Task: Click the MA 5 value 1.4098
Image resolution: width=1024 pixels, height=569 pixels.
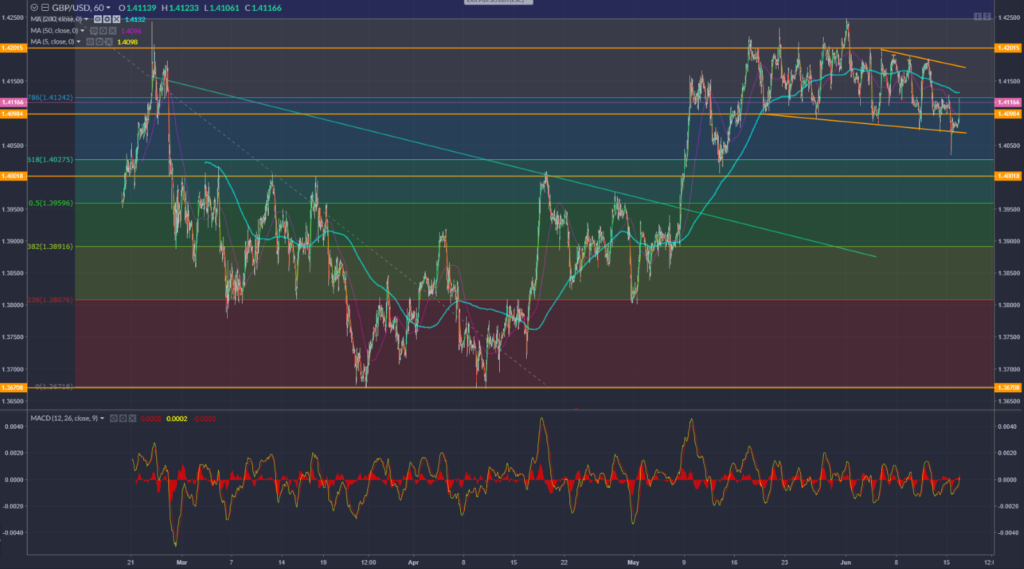Action: (127, 42)
